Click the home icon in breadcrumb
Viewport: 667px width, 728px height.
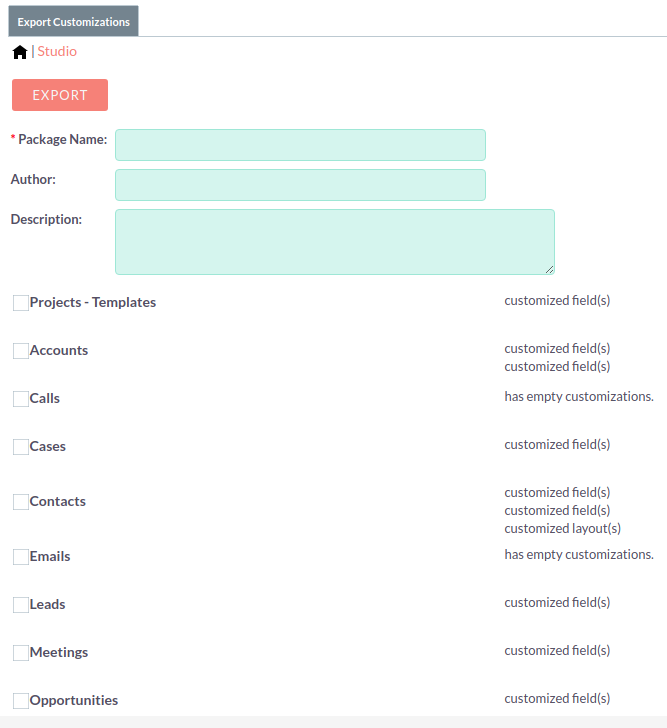pyautogui.click(x=20, y=52)
